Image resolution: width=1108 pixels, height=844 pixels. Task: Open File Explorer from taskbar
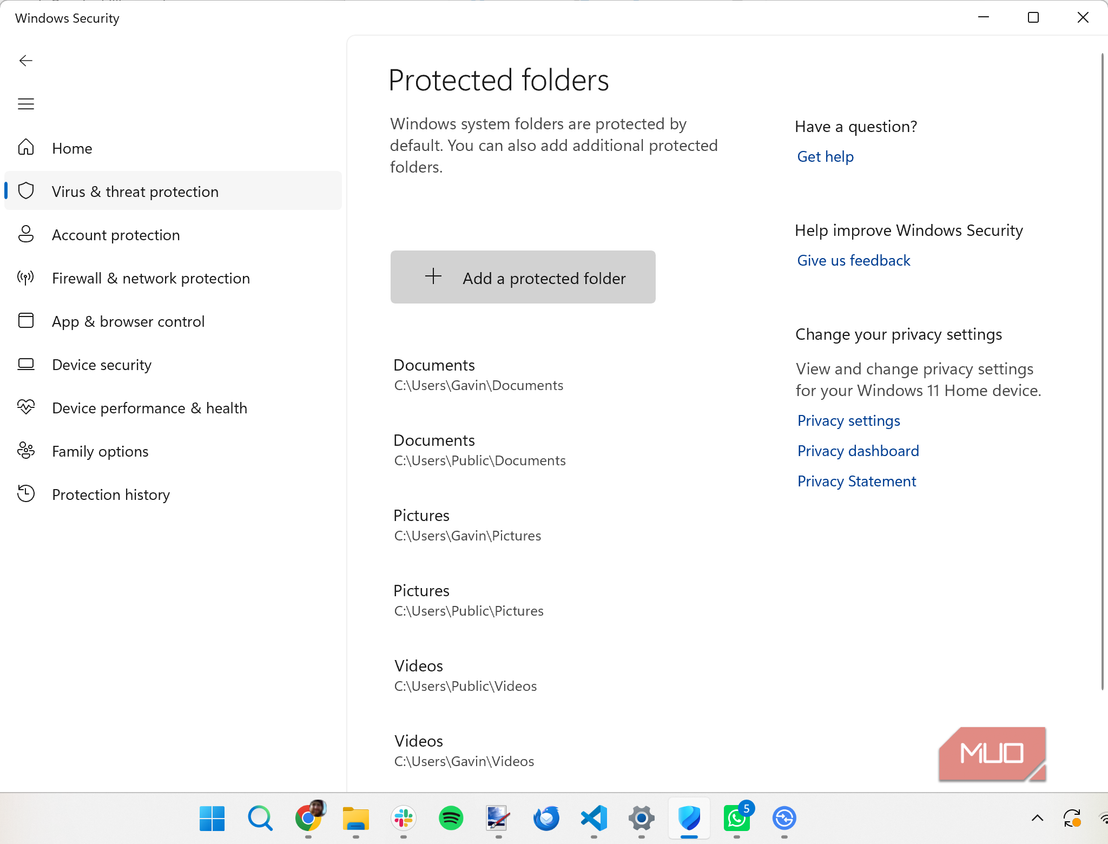click(x=355, y=819)
